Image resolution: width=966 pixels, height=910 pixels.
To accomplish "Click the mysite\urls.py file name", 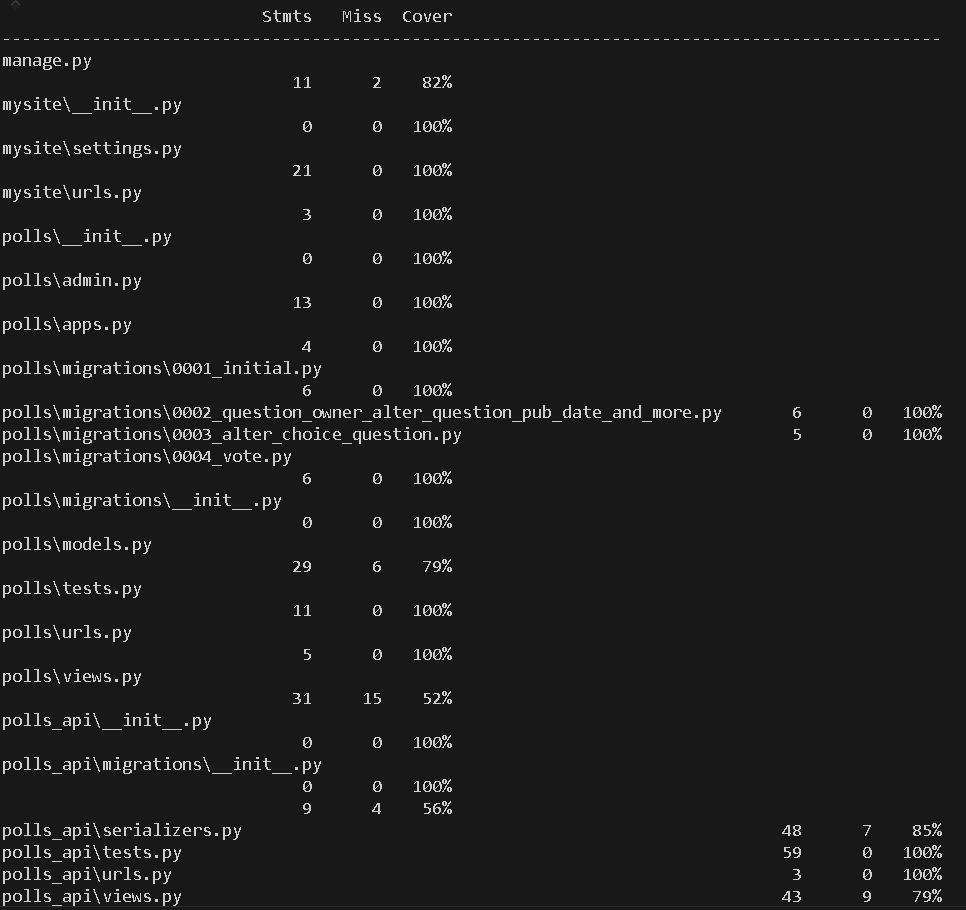I will coord(72,193).
